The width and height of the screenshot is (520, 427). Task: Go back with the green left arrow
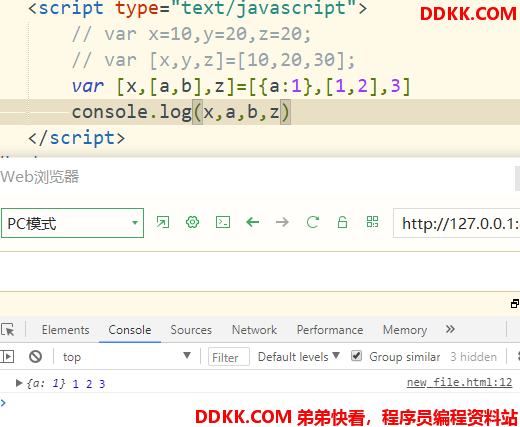253,222
